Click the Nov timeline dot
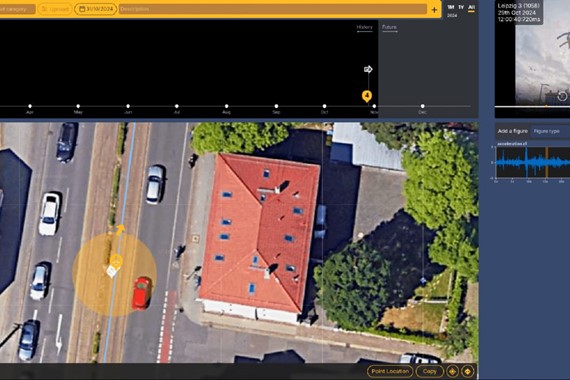Screen dimensions: 570x380 (x=374, y=106)
